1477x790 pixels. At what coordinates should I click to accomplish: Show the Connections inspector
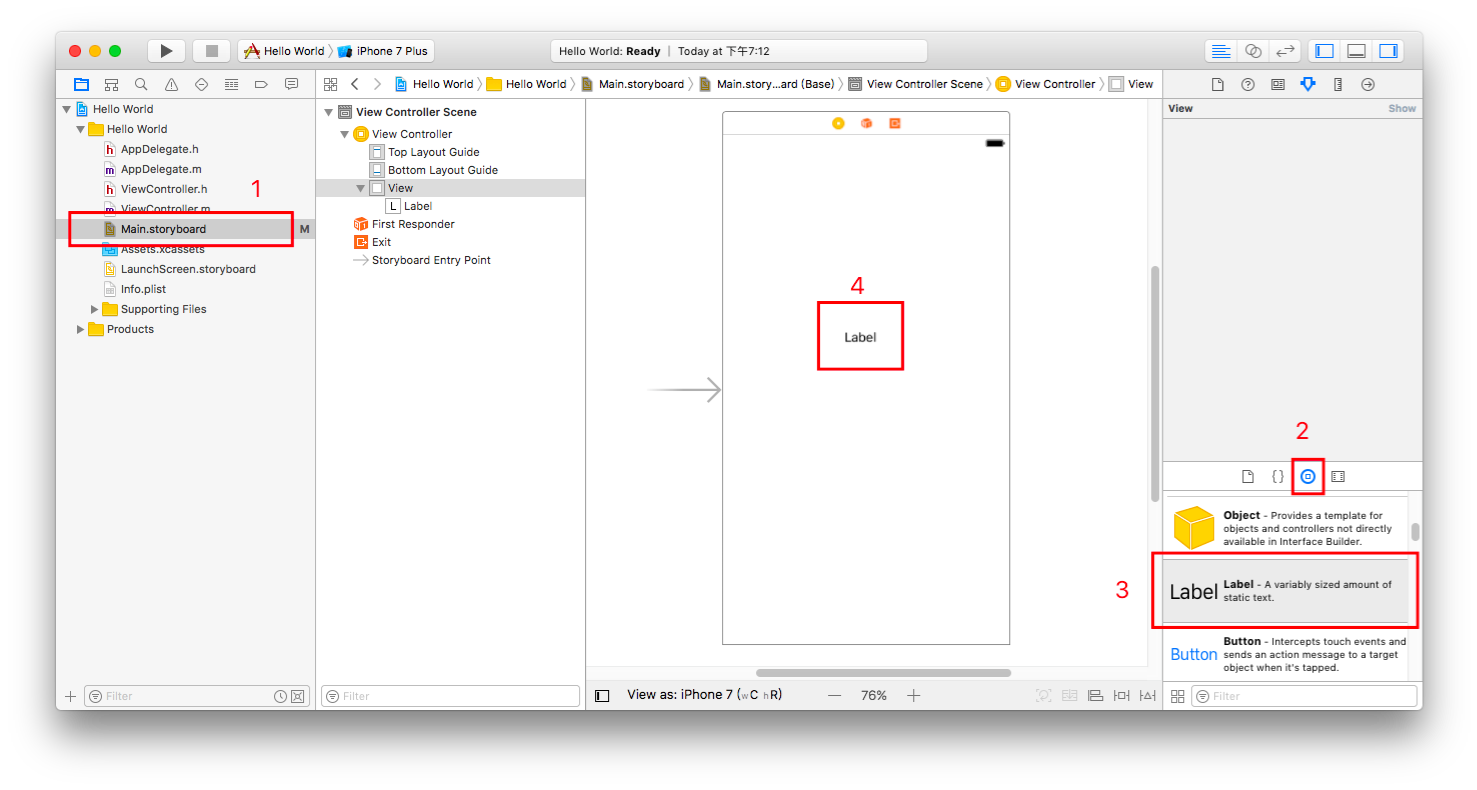pyautogui.click(x=1368, y=84)
